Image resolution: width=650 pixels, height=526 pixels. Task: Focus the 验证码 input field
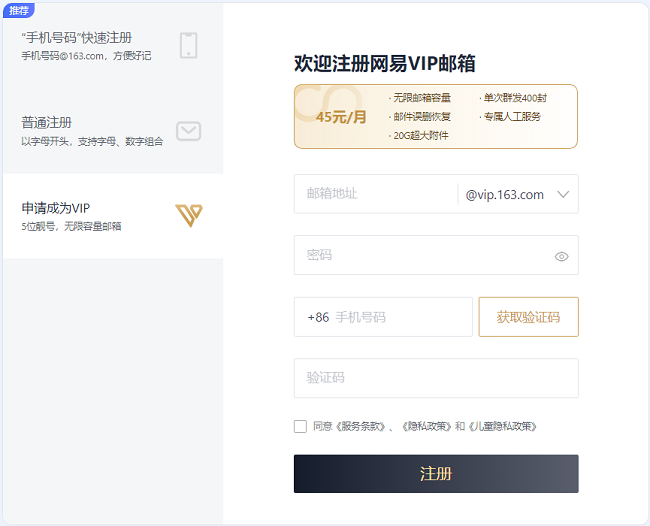pyautogui.click(x=436, y=378)
